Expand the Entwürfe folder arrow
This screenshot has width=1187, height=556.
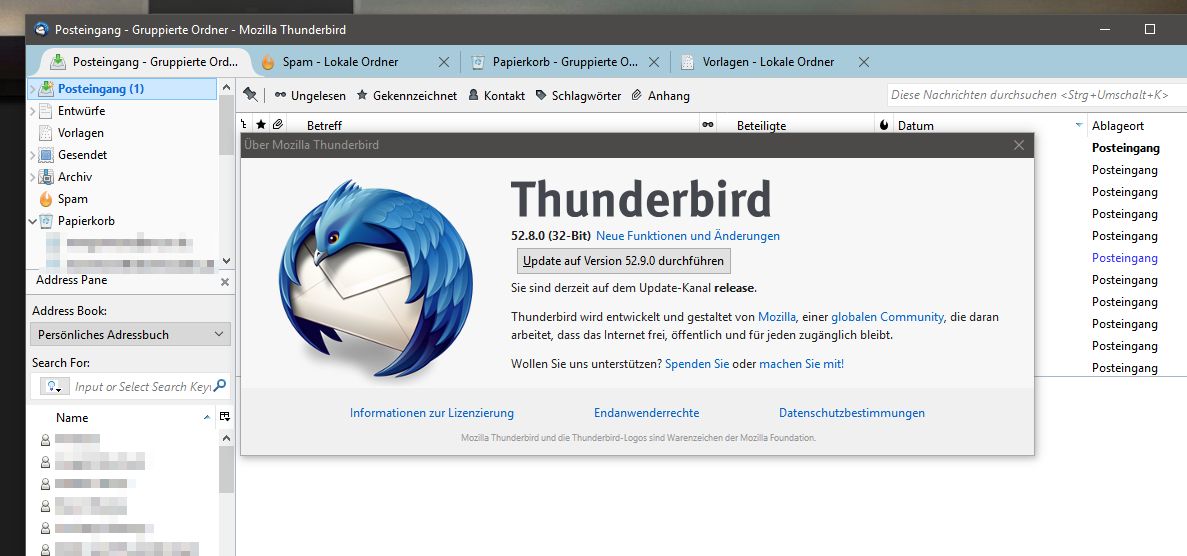(33, 111)
